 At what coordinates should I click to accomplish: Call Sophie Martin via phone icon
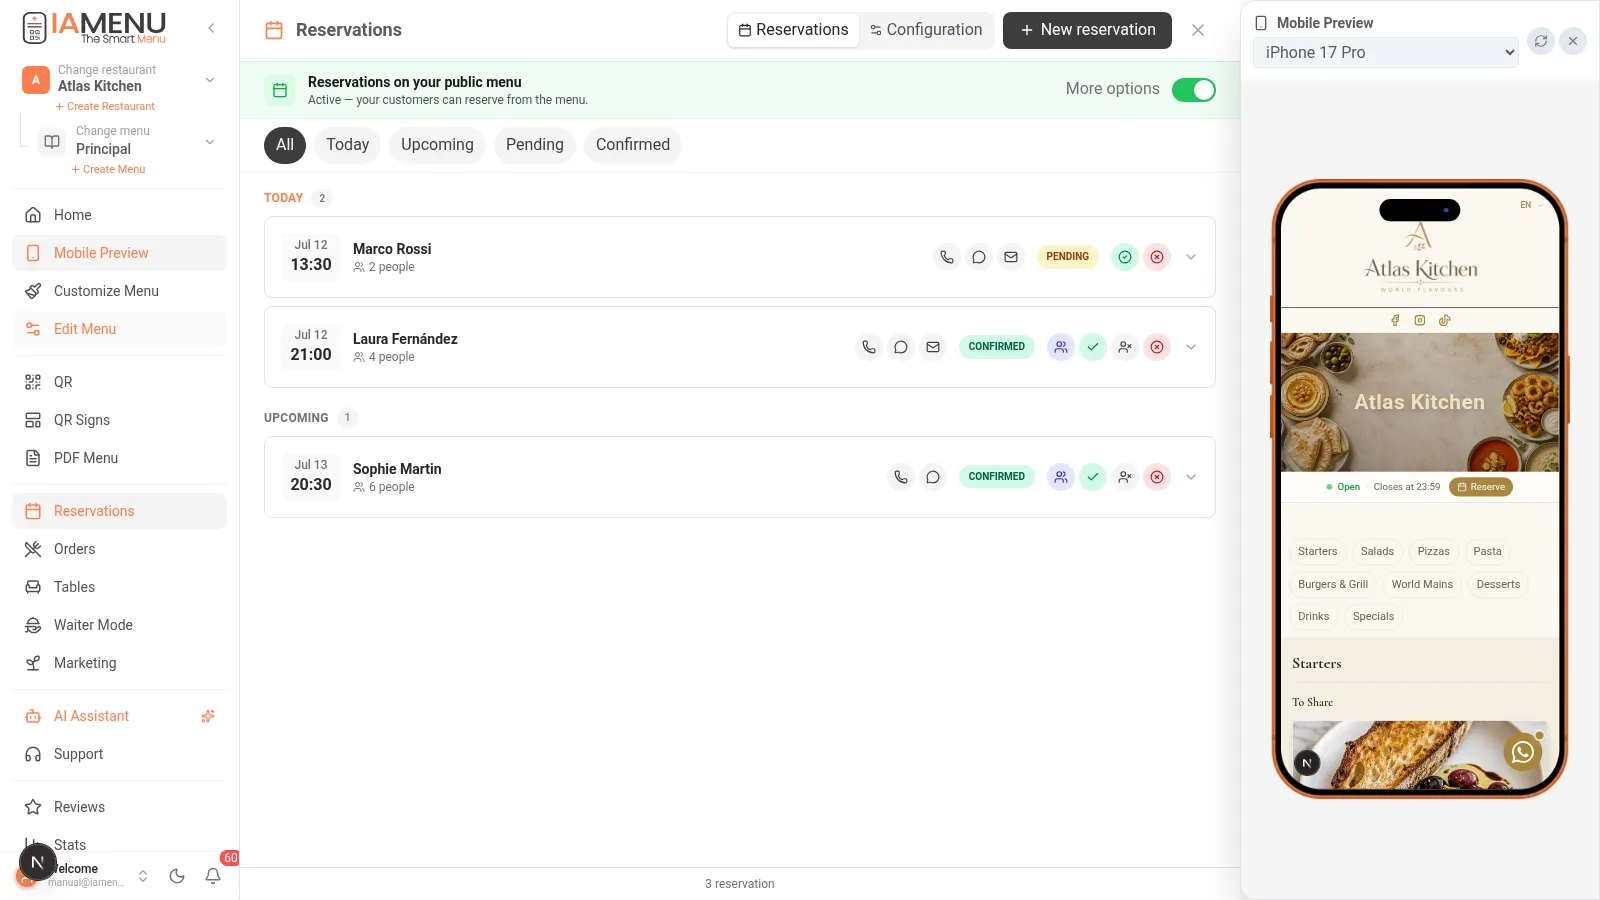(901, 477)
